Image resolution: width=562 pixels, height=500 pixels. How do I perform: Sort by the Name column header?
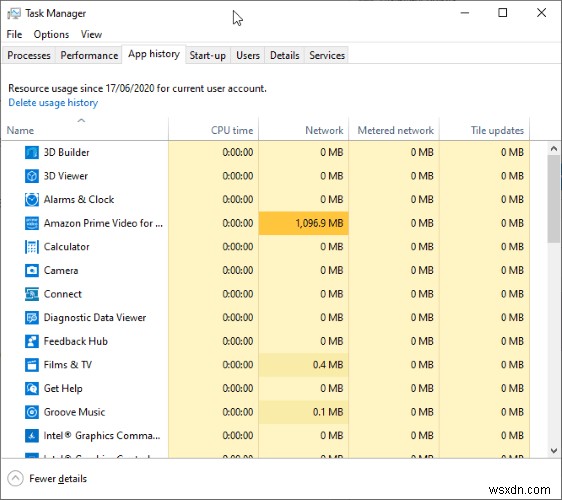(85, 130)
